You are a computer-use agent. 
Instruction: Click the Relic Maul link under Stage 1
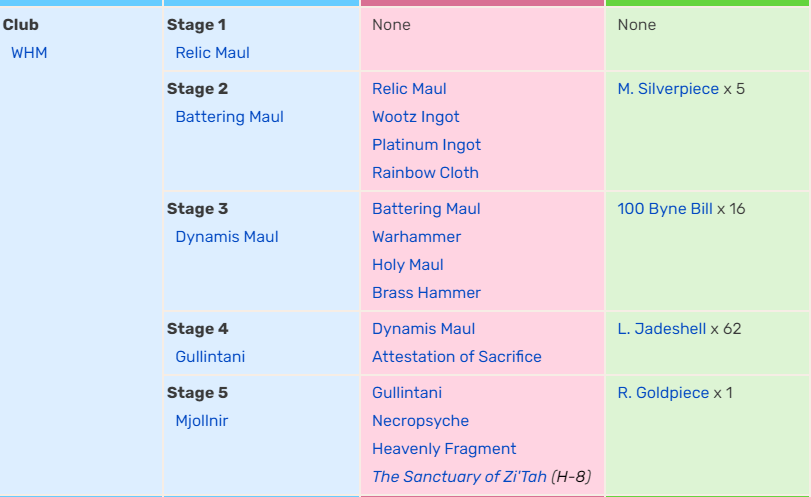[x=212, y=53]
